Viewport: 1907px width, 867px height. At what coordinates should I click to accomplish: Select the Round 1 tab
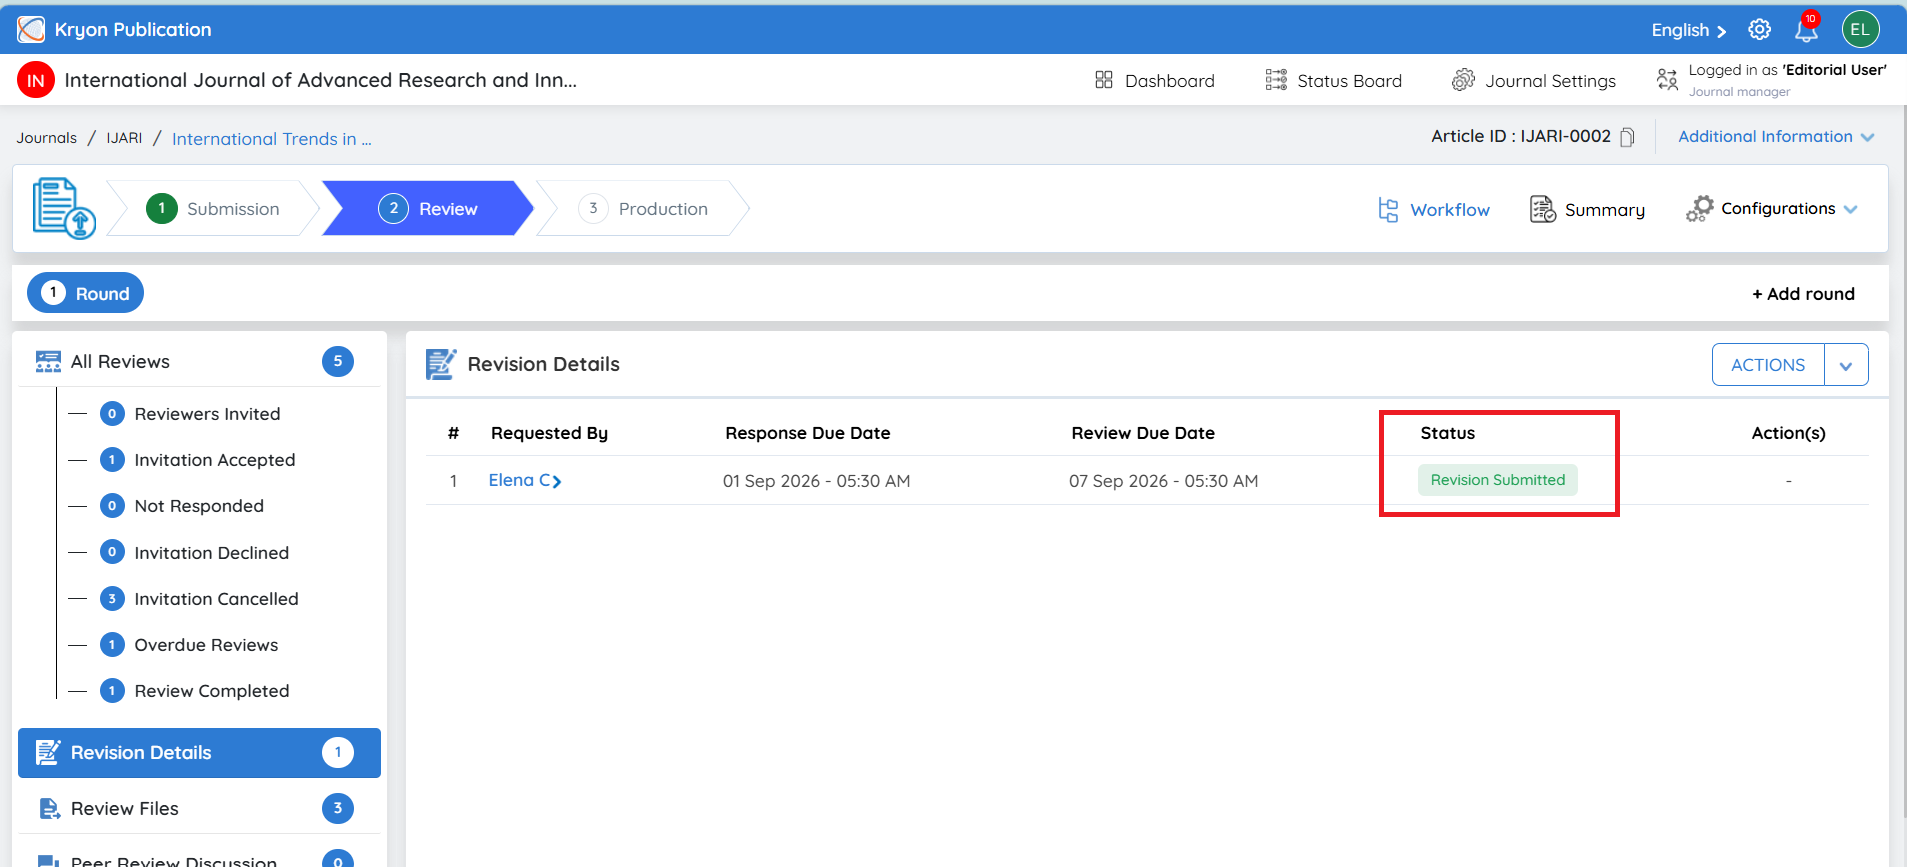(85, 293)
